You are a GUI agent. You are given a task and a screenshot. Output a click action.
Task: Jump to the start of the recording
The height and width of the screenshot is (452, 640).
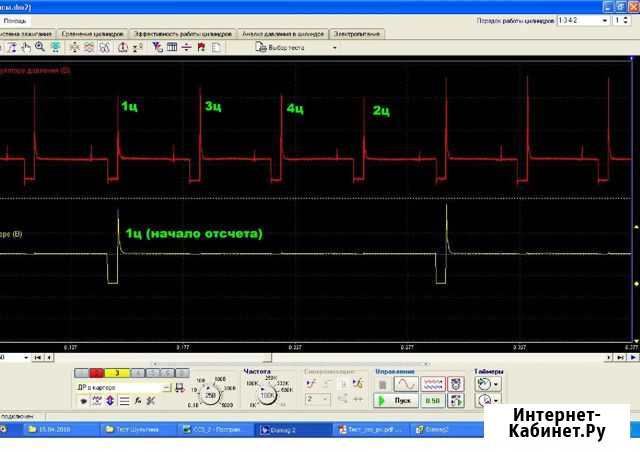[x=38, y=357]
